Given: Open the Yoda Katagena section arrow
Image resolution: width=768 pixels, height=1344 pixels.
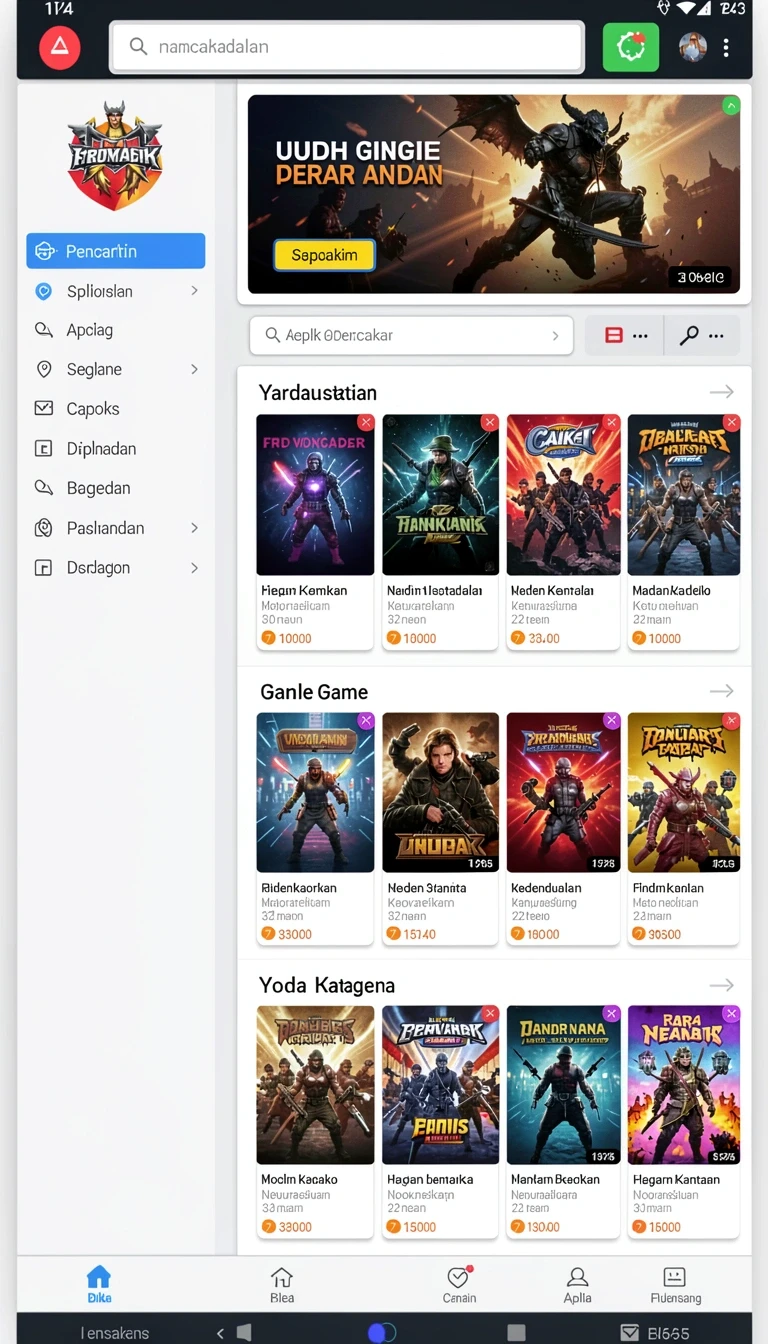Looking at the screenshot, I should (x=722, y=985).
